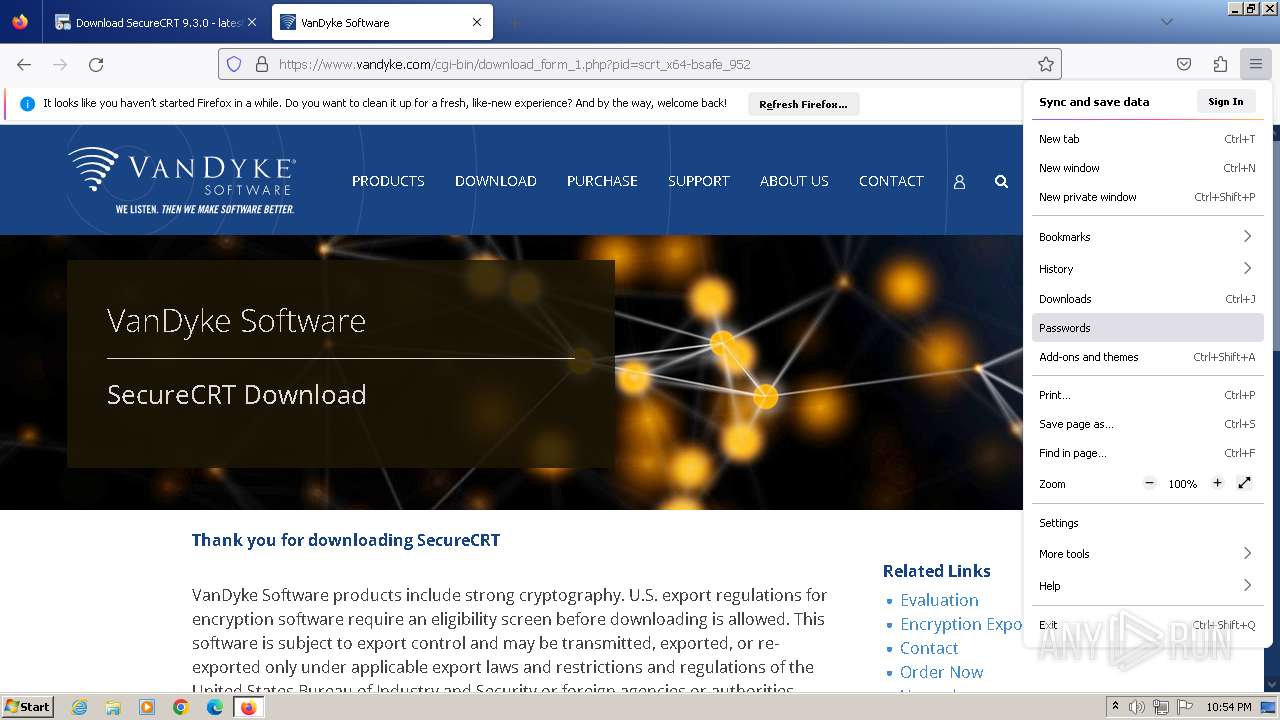This screenshot has height=720, width=1280.
Task: Click the Refresh Firefox button
Action: click(803, 104)
